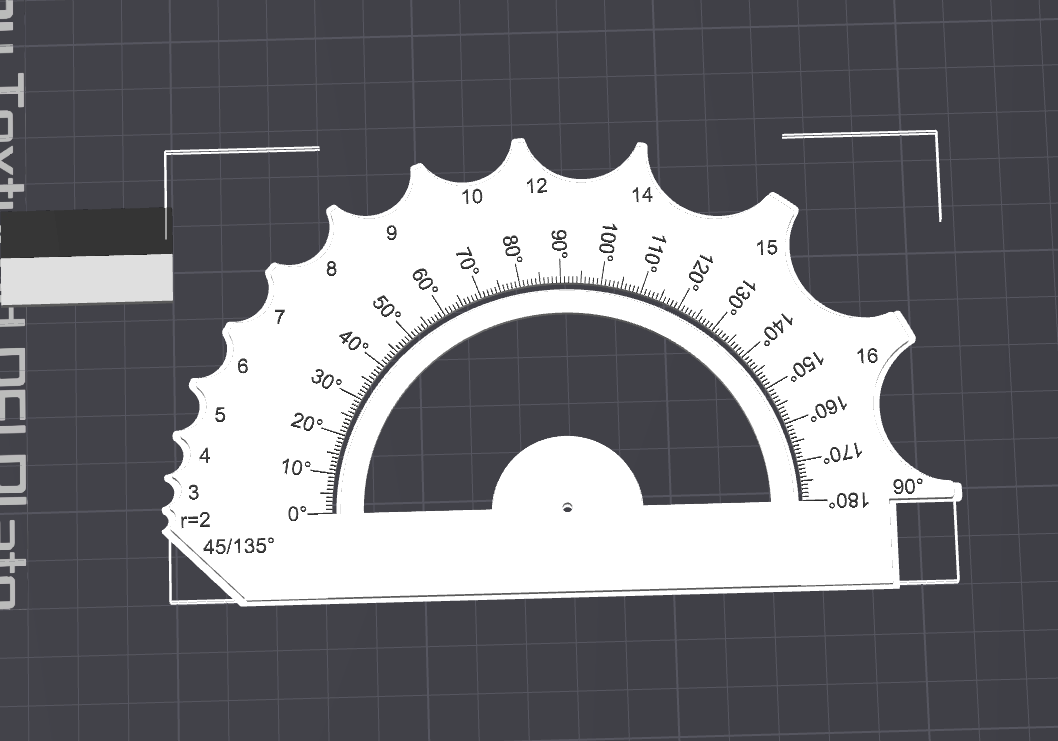1058x741 pixels.
Task: Click the "0°" scale marking
Action: (x=298, y=514)
